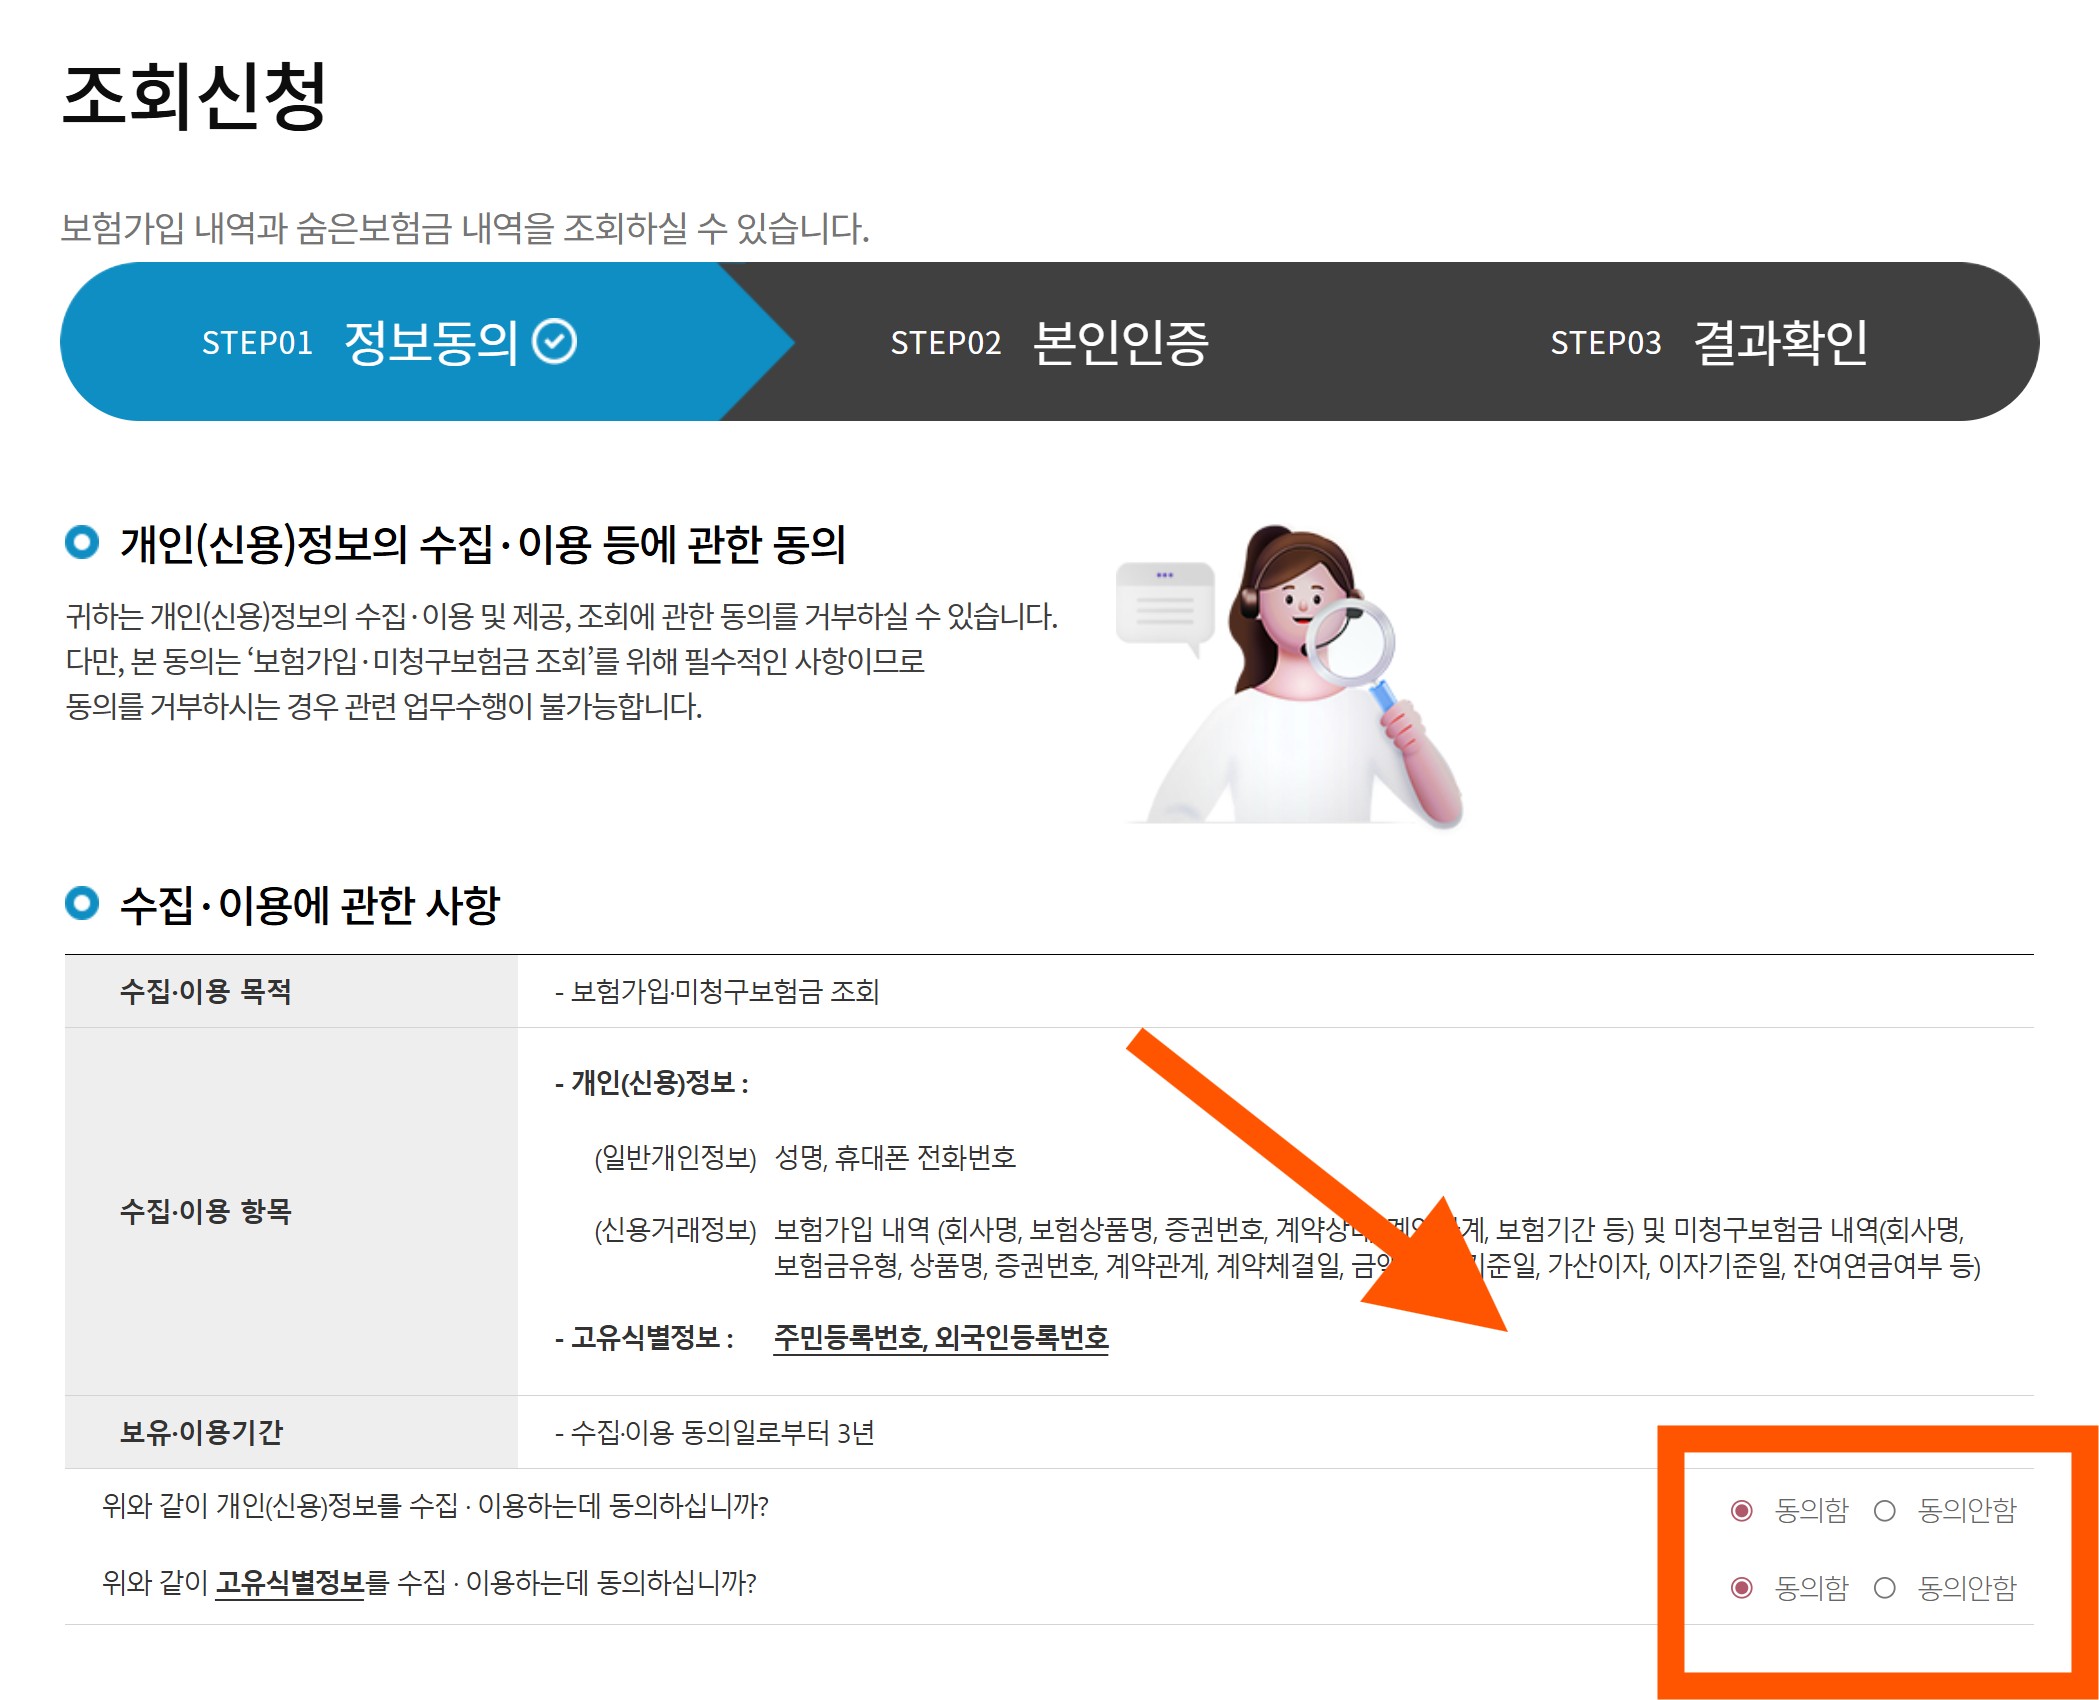The image size is (2099, 1700).
Task: Click underlined 주민등록번호, 외국인등록번호 text
Action: tap(940, 1337)
